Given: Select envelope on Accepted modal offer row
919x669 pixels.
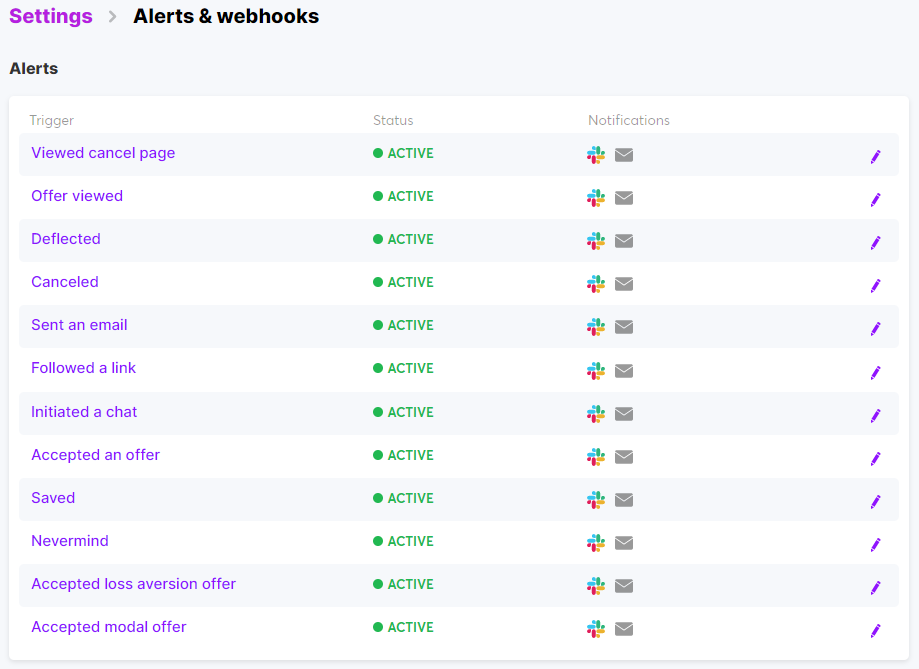Looking at the screenshot, I should 624,629.
